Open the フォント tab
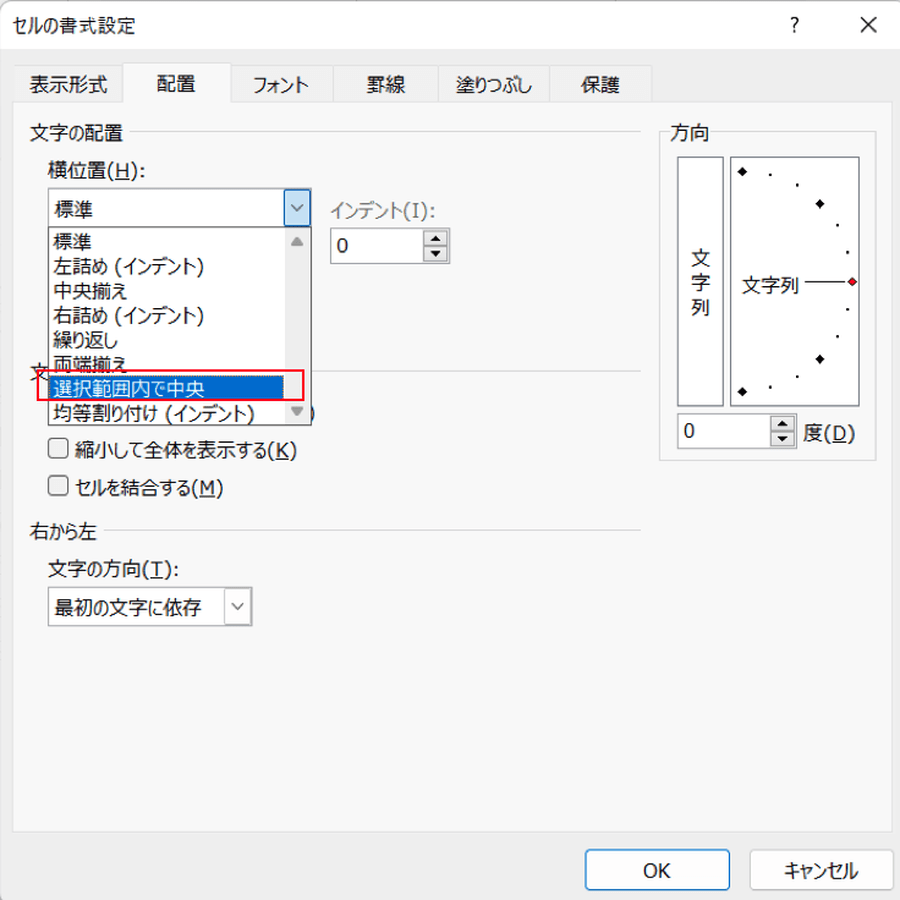This screenshot has height=900, width=900. (x=281, y=84)
